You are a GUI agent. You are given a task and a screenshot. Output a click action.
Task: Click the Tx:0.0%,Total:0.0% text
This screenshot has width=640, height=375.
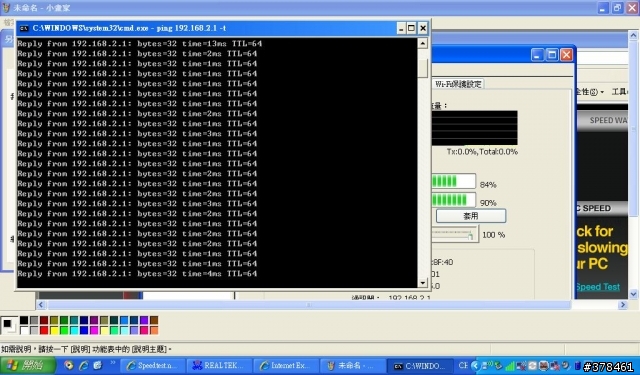pyautogui.click(x=482, y=152)
